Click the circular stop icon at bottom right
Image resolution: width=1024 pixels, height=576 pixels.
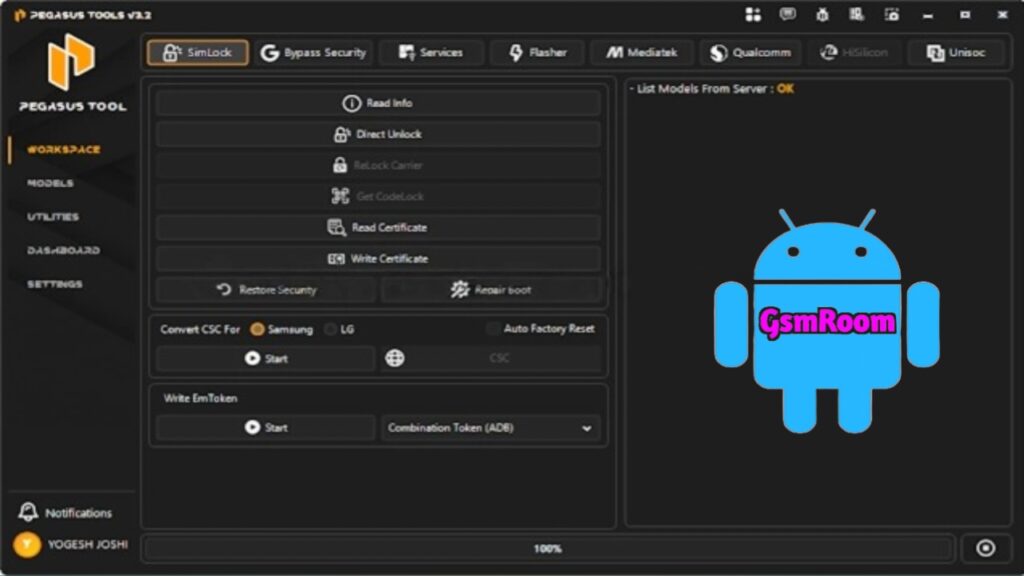coord(985,548)
